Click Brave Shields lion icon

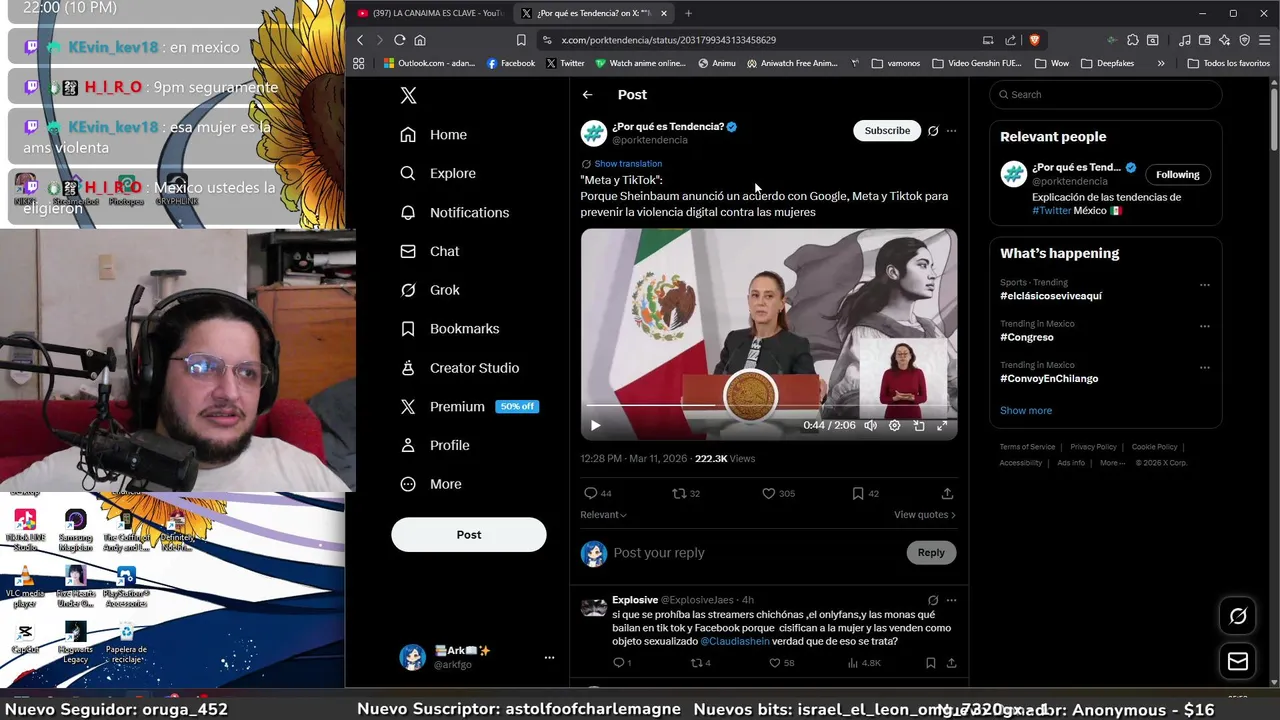1034,40
